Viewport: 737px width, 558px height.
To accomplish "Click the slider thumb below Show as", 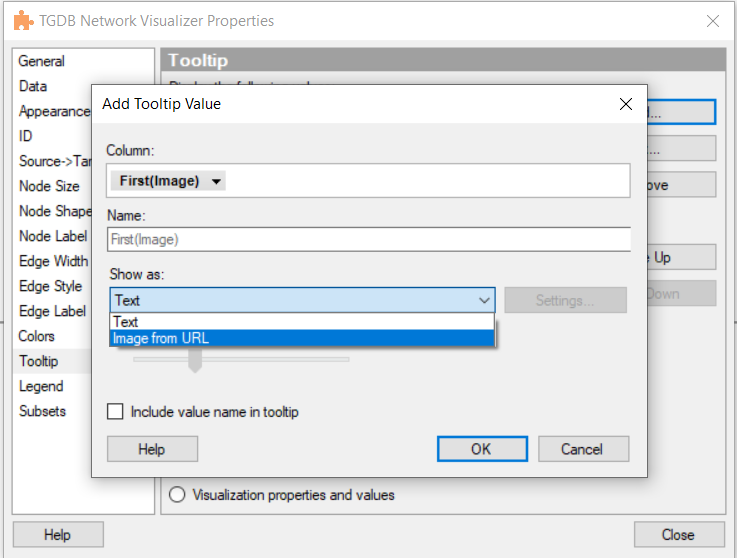I will pos(195,362).
